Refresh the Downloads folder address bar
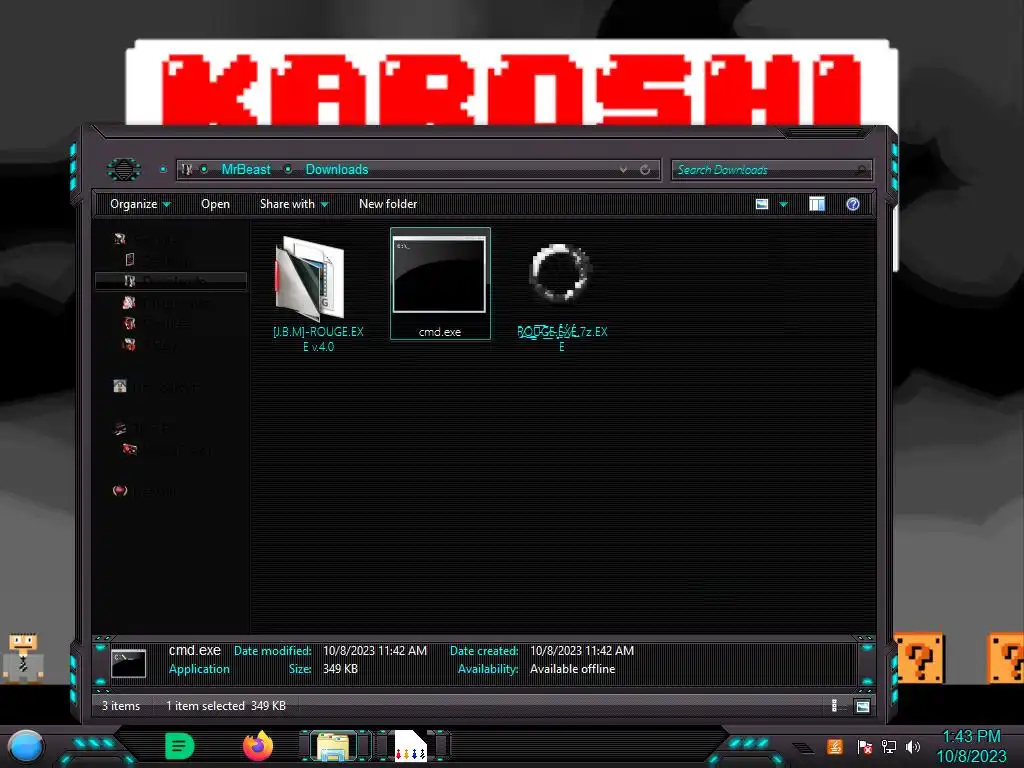 (645, 170)
